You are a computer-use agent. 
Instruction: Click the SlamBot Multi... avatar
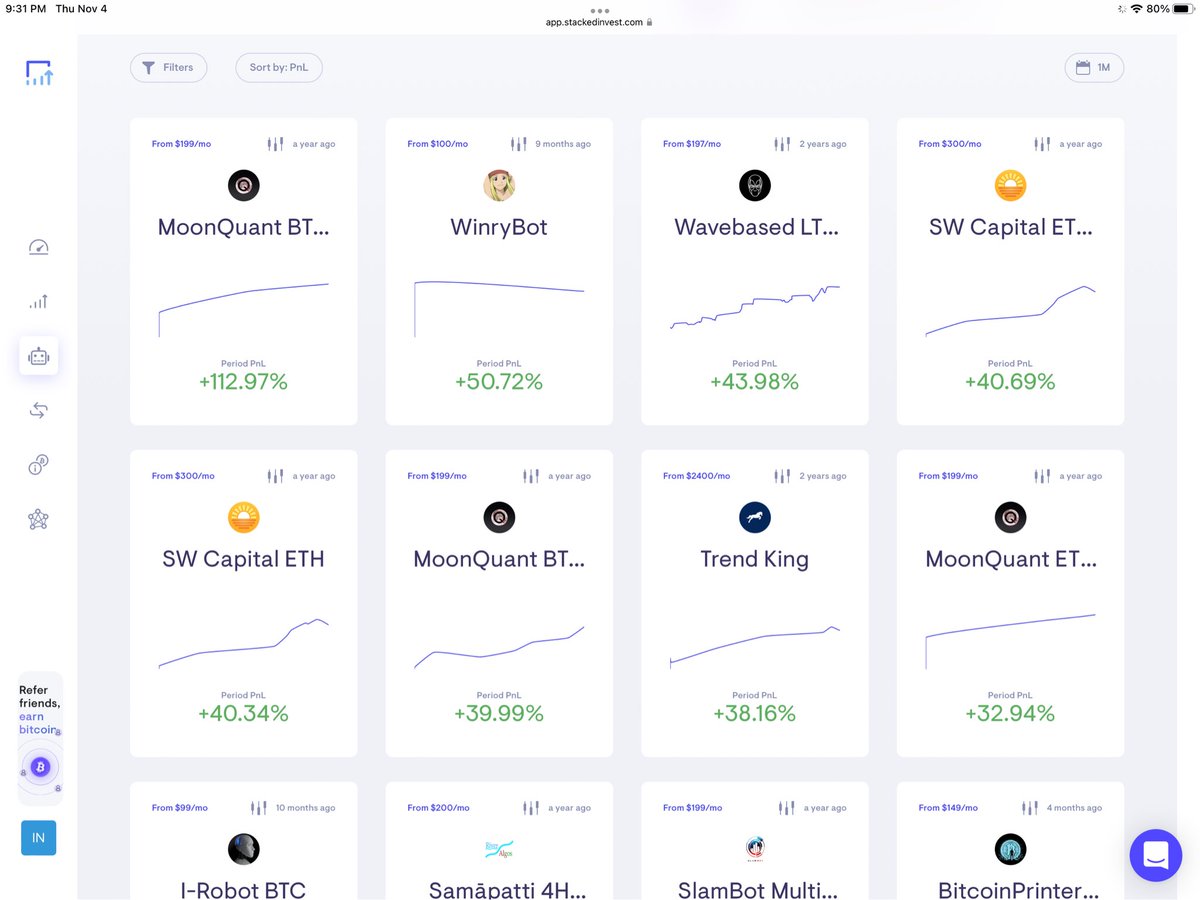tap(755, 849)
